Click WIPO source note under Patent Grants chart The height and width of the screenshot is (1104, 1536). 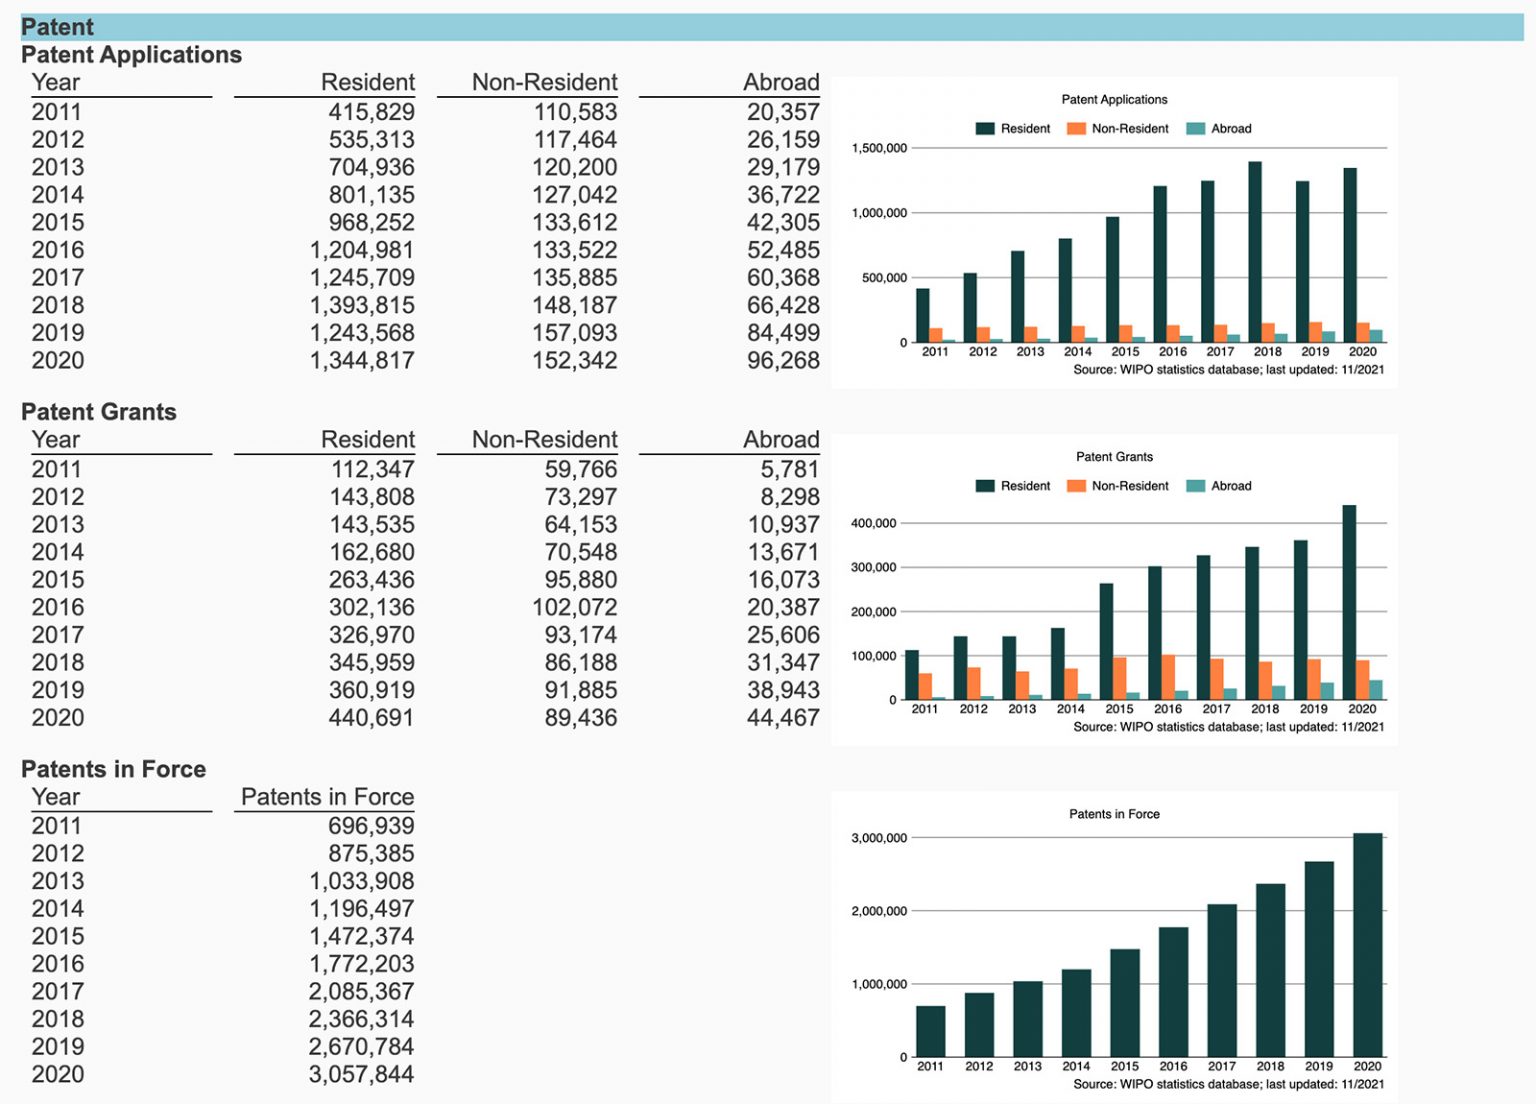[x=1228, y=727]
